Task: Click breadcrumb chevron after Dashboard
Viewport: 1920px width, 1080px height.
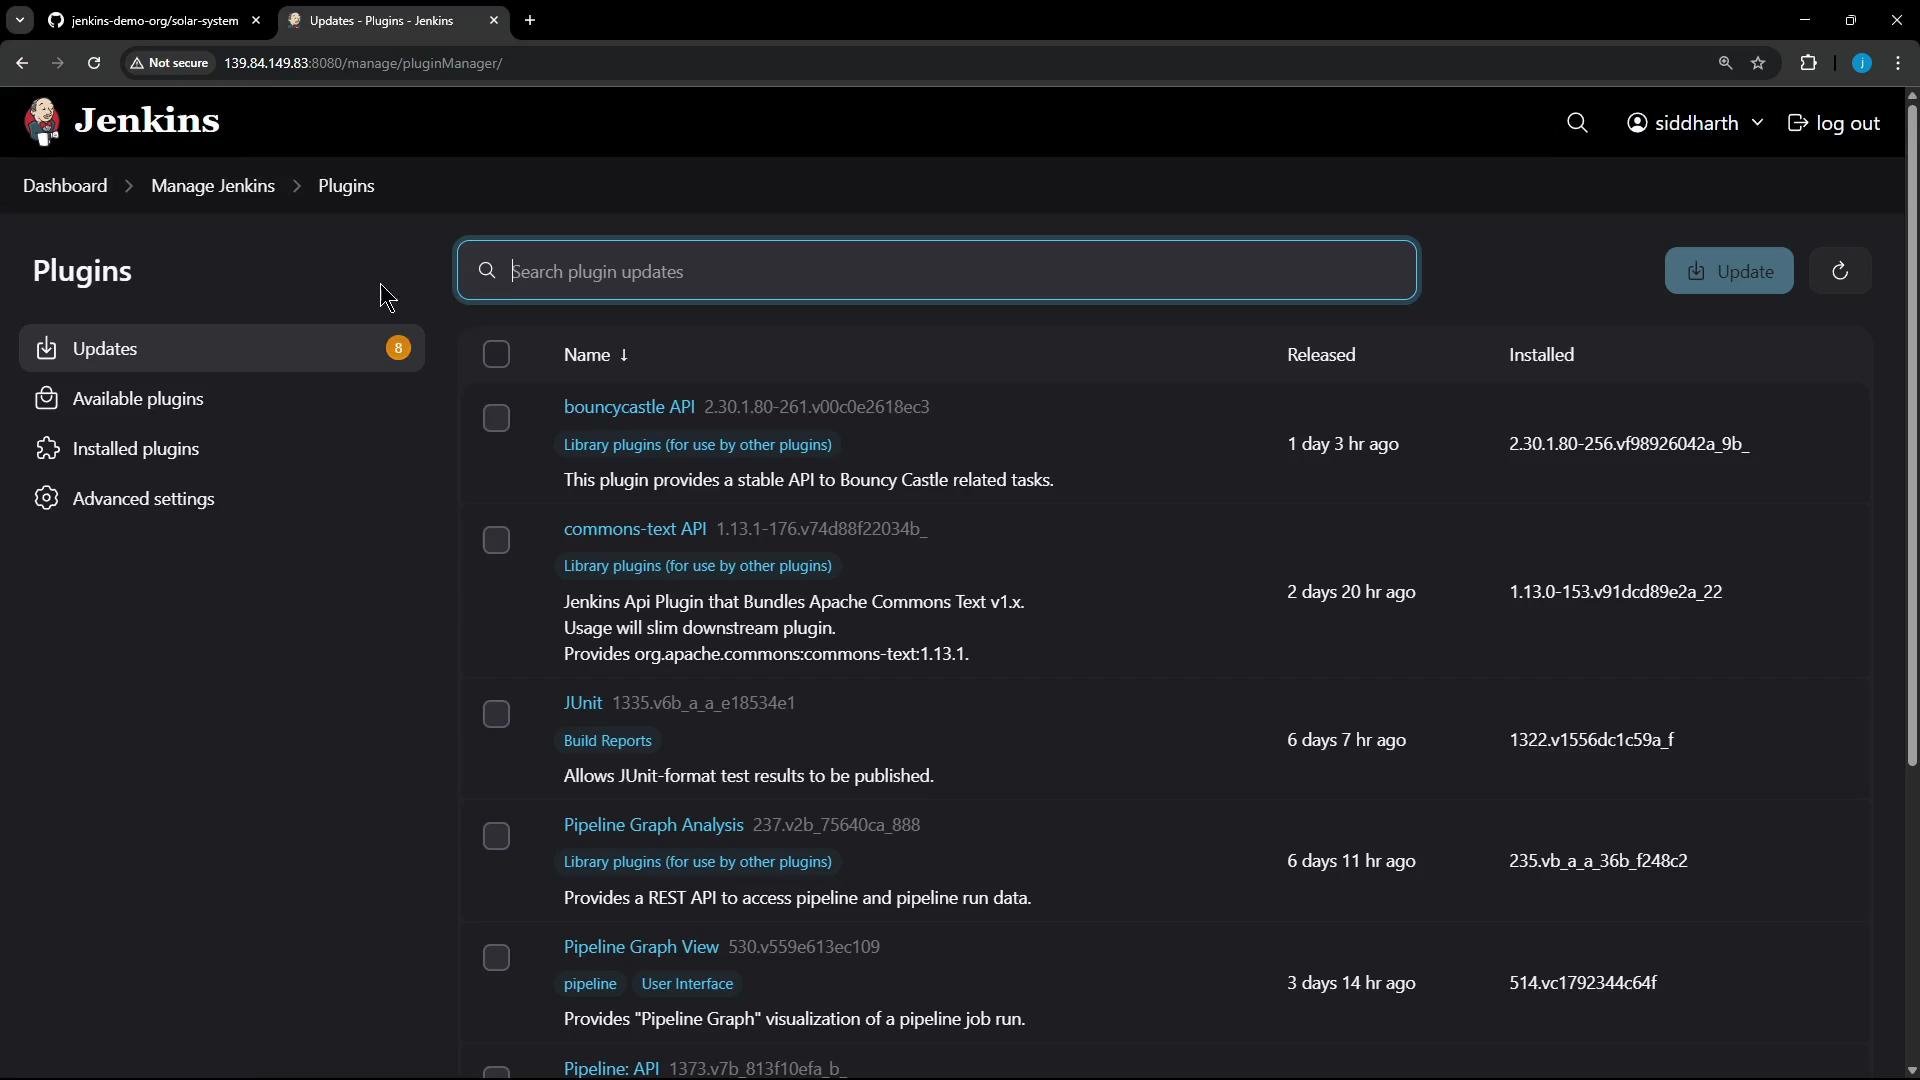Action: (x=129, y=186)
